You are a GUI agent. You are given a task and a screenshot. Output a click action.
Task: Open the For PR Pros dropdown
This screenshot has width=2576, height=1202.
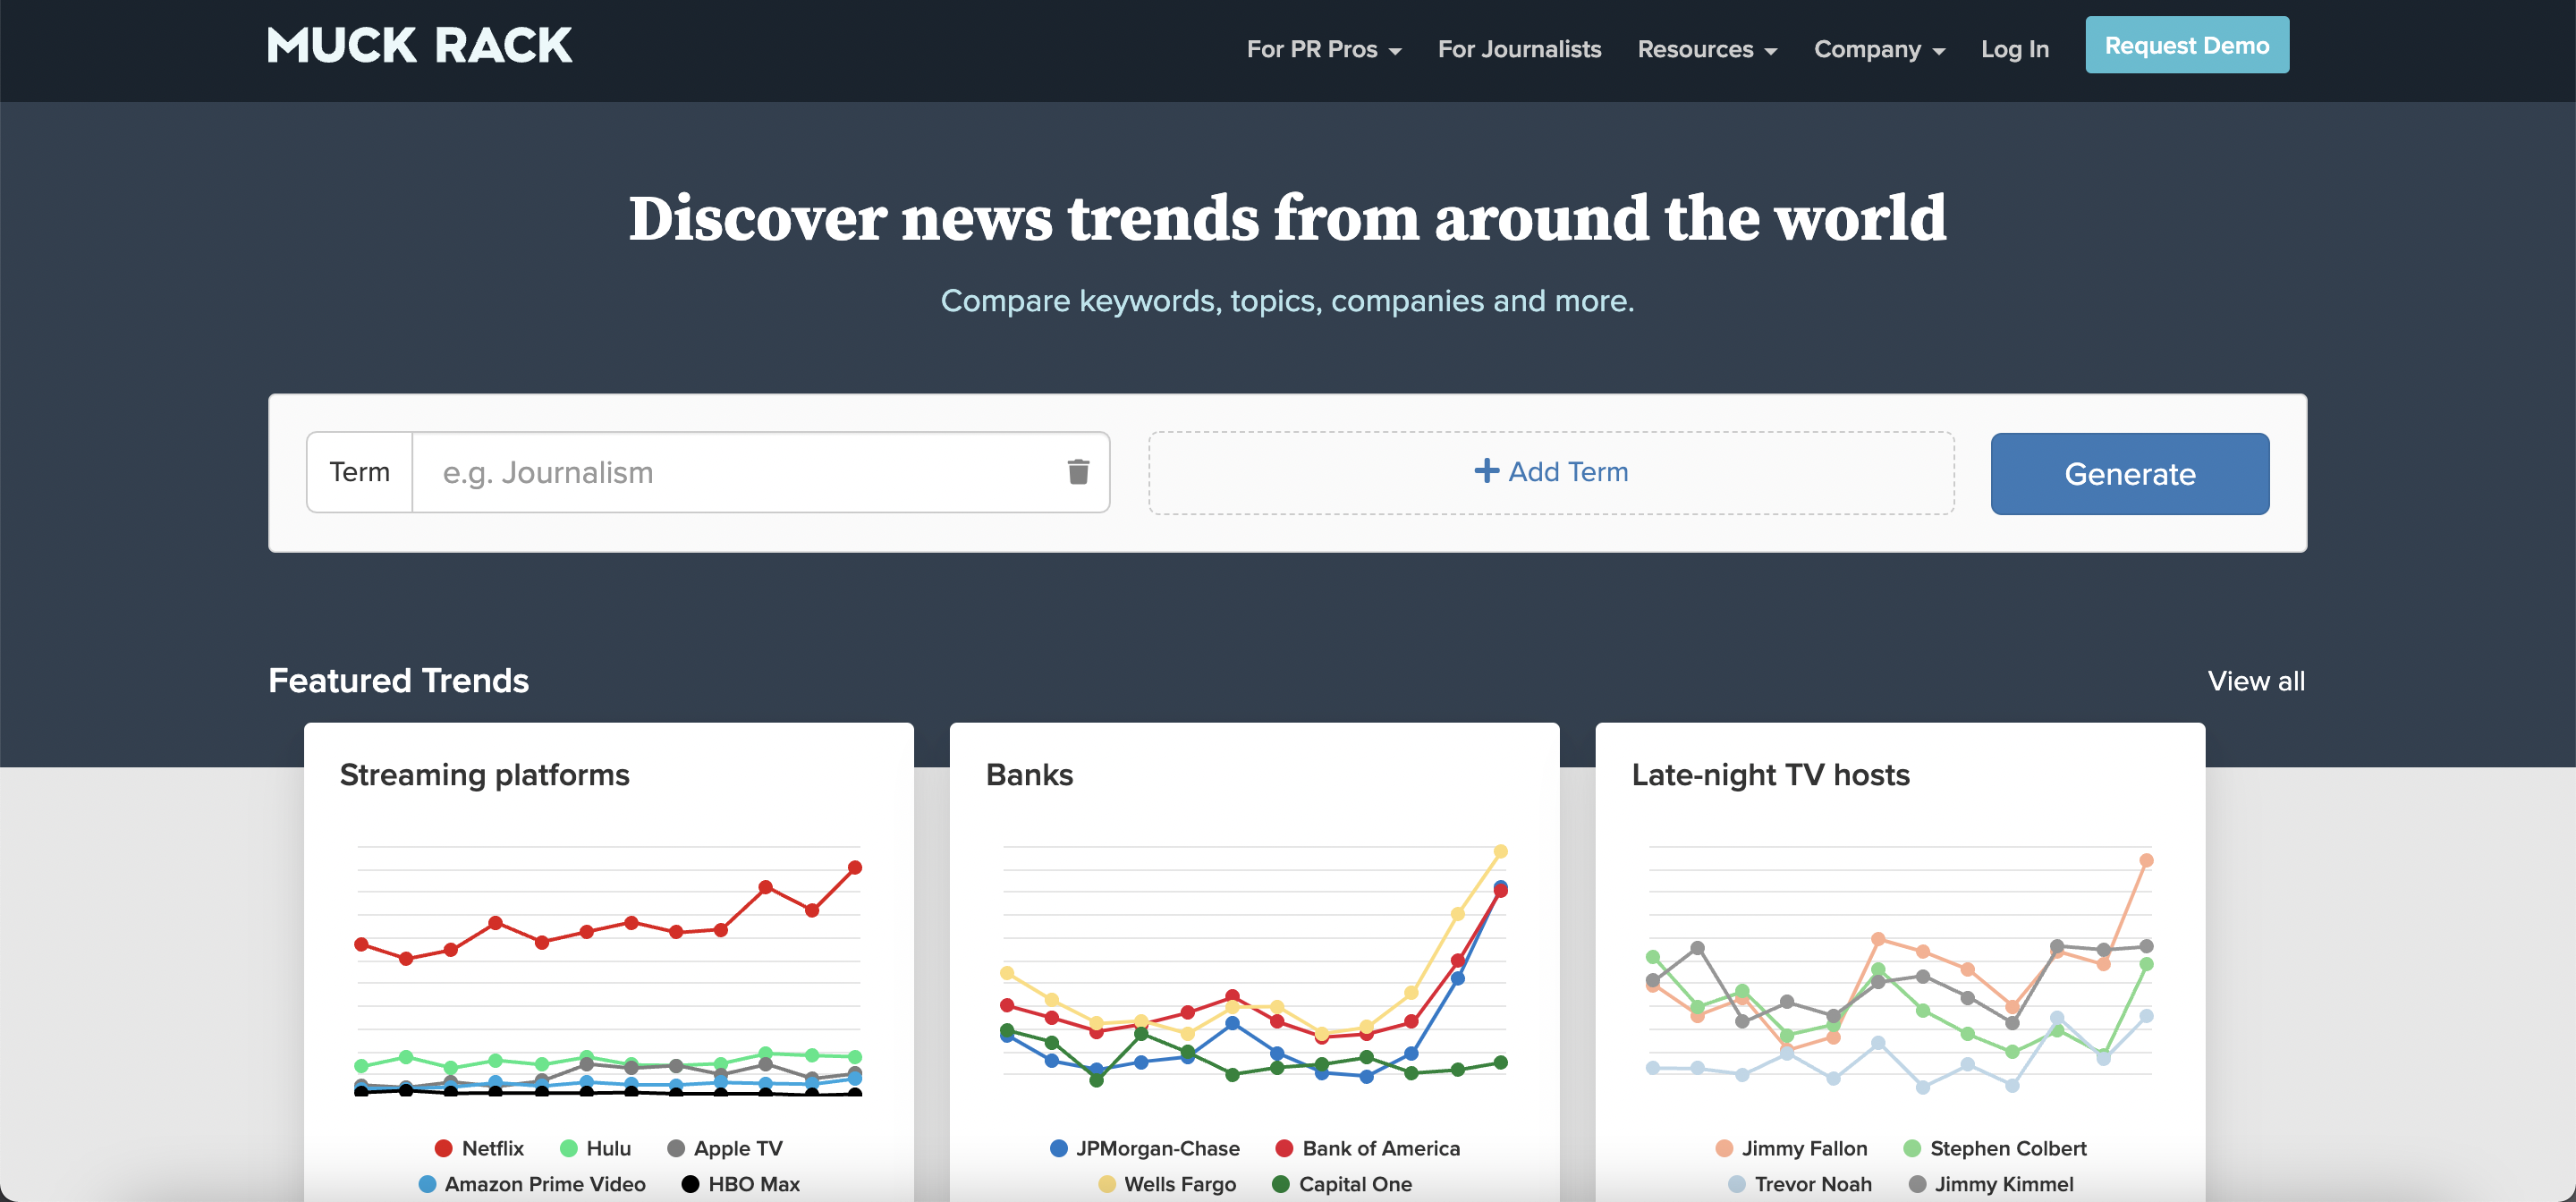pyautogui.click(x=1324, y=49)
